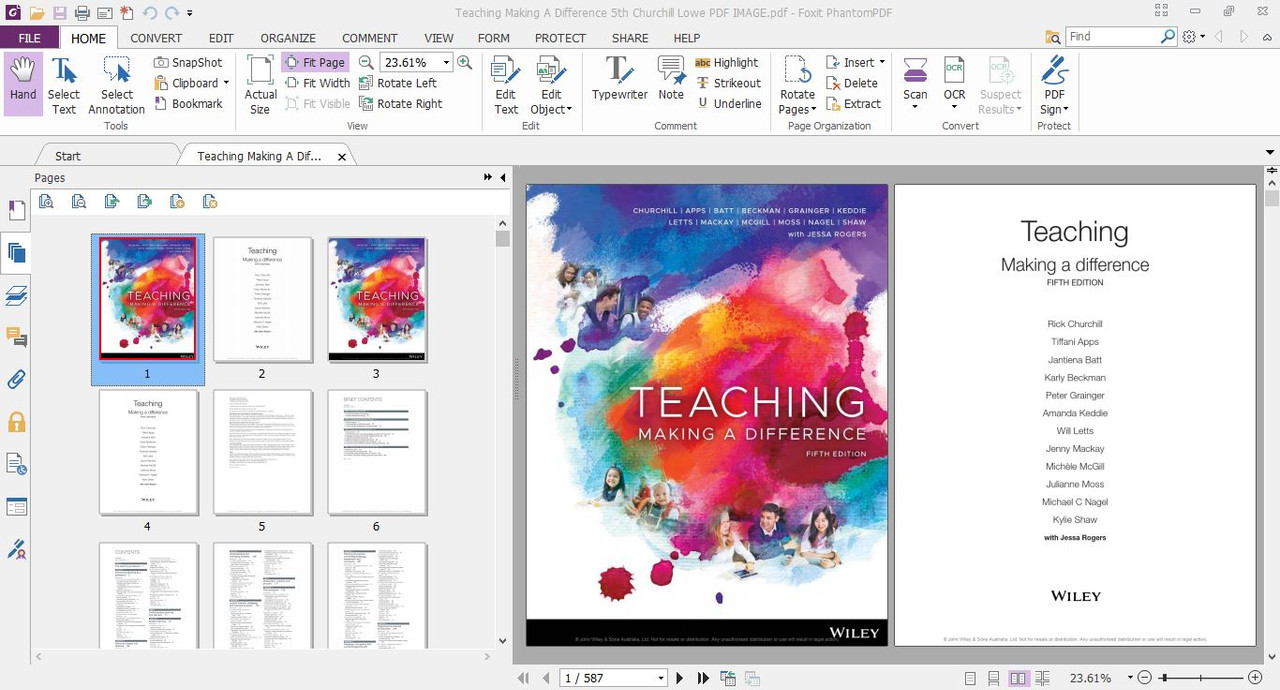Add a Bookmark from the Tools group

[x=189, y=104]
